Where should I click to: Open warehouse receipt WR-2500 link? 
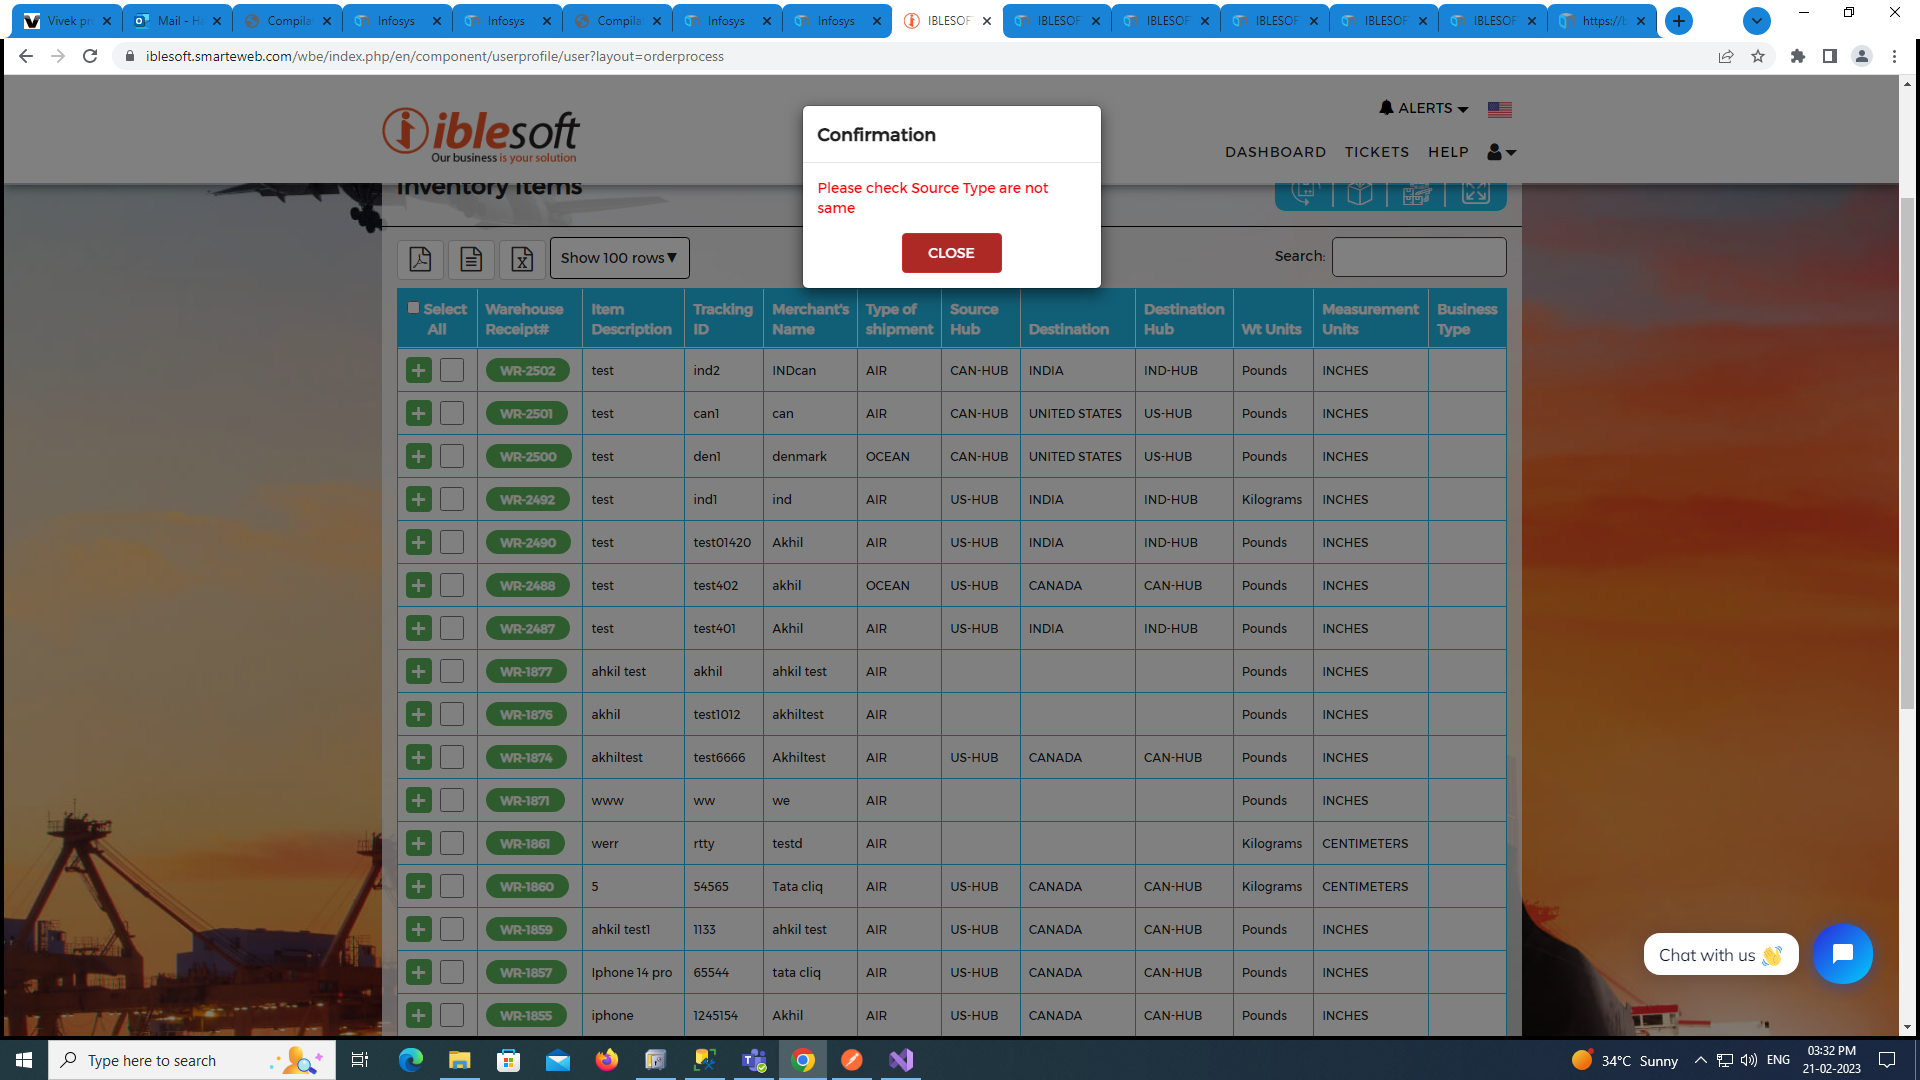click(x=528, y=456)
